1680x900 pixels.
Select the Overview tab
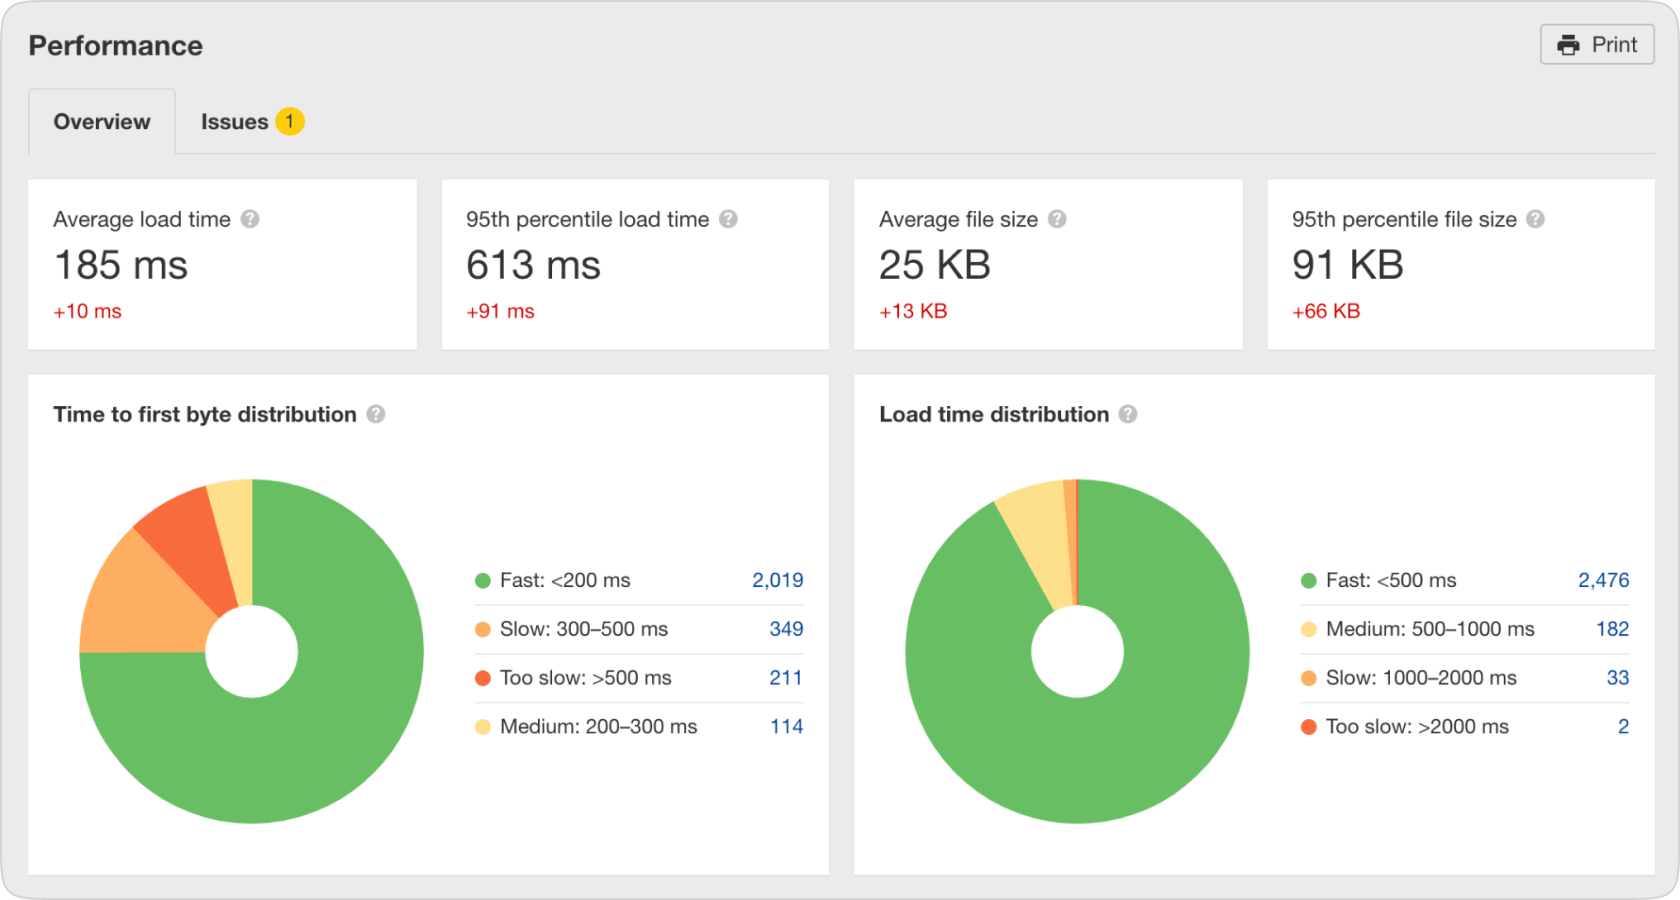point(102,122)
